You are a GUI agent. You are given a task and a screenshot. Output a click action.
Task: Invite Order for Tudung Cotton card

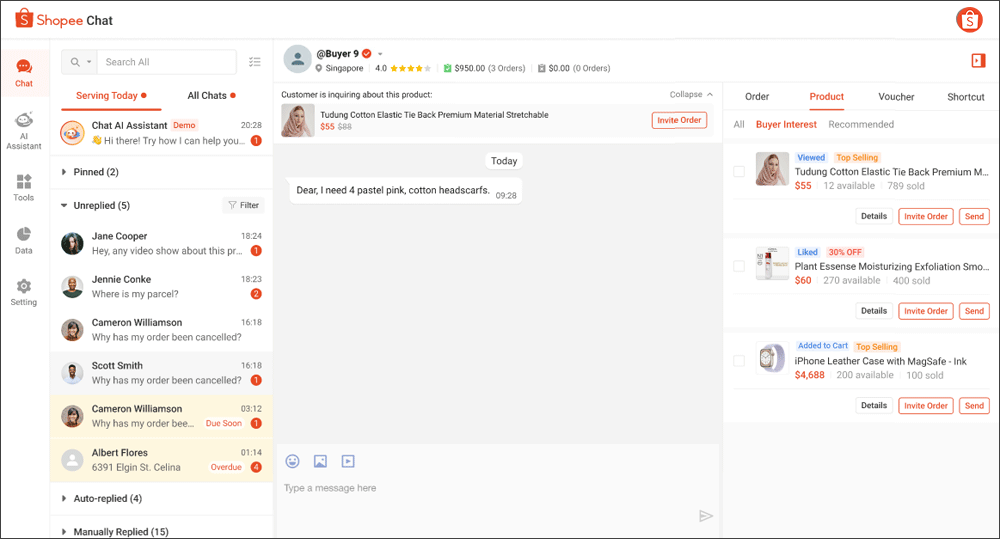pyautogui.click(x=926, y=216)
